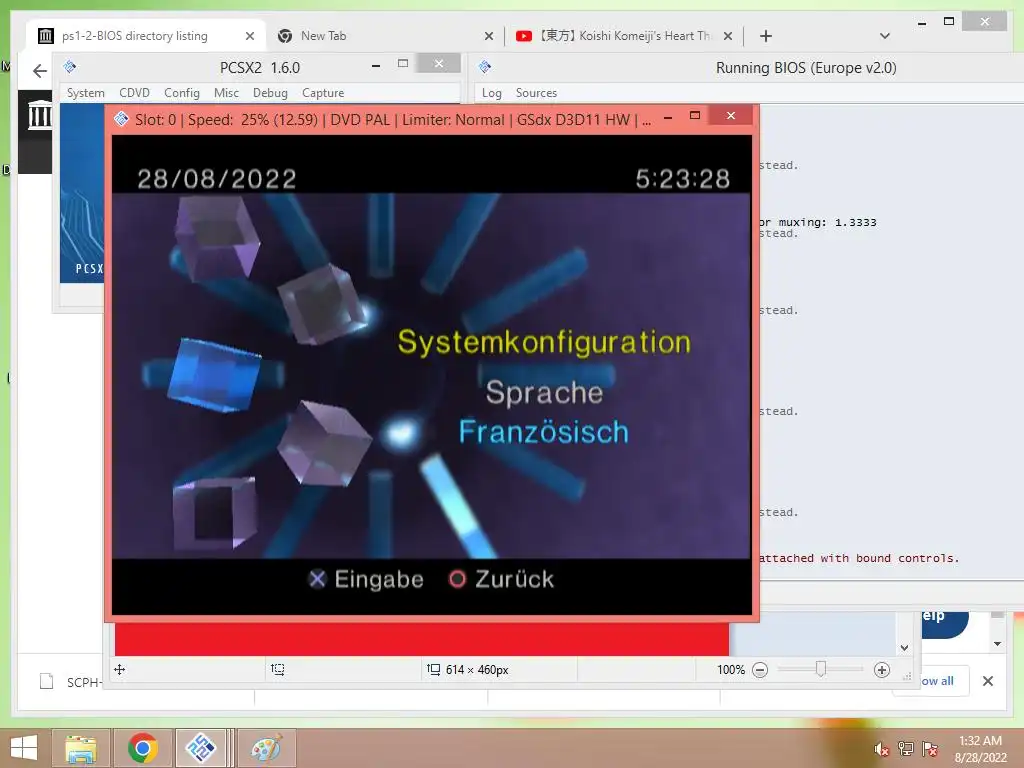The image size is (1024, 768).
Task: Click the browser page scrollbar down arrow
Action: (x=997, y=644)
